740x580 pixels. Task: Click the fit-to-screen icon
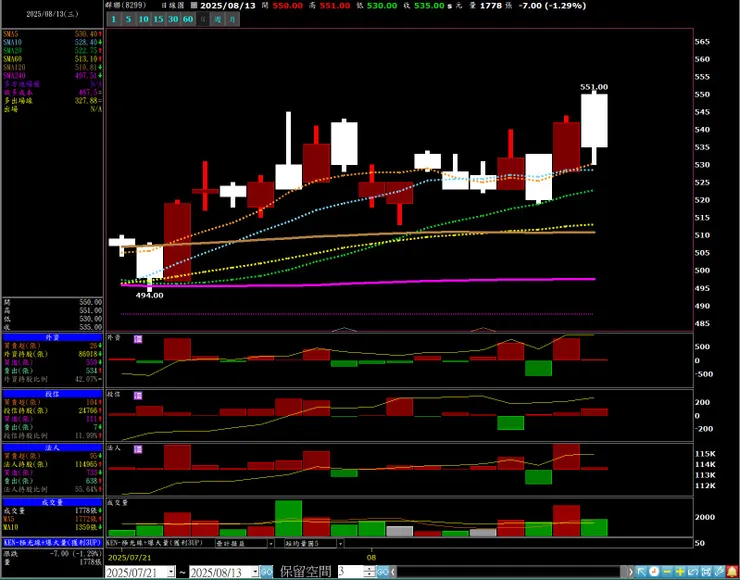[x=706, y=572]
